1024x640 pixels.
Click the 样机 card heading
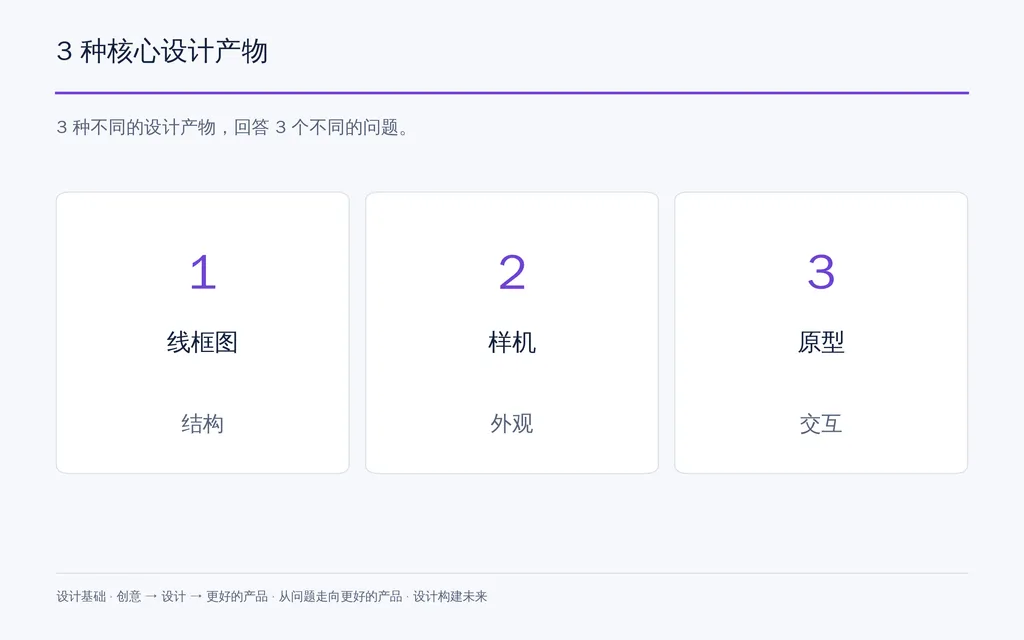point(512,342)
